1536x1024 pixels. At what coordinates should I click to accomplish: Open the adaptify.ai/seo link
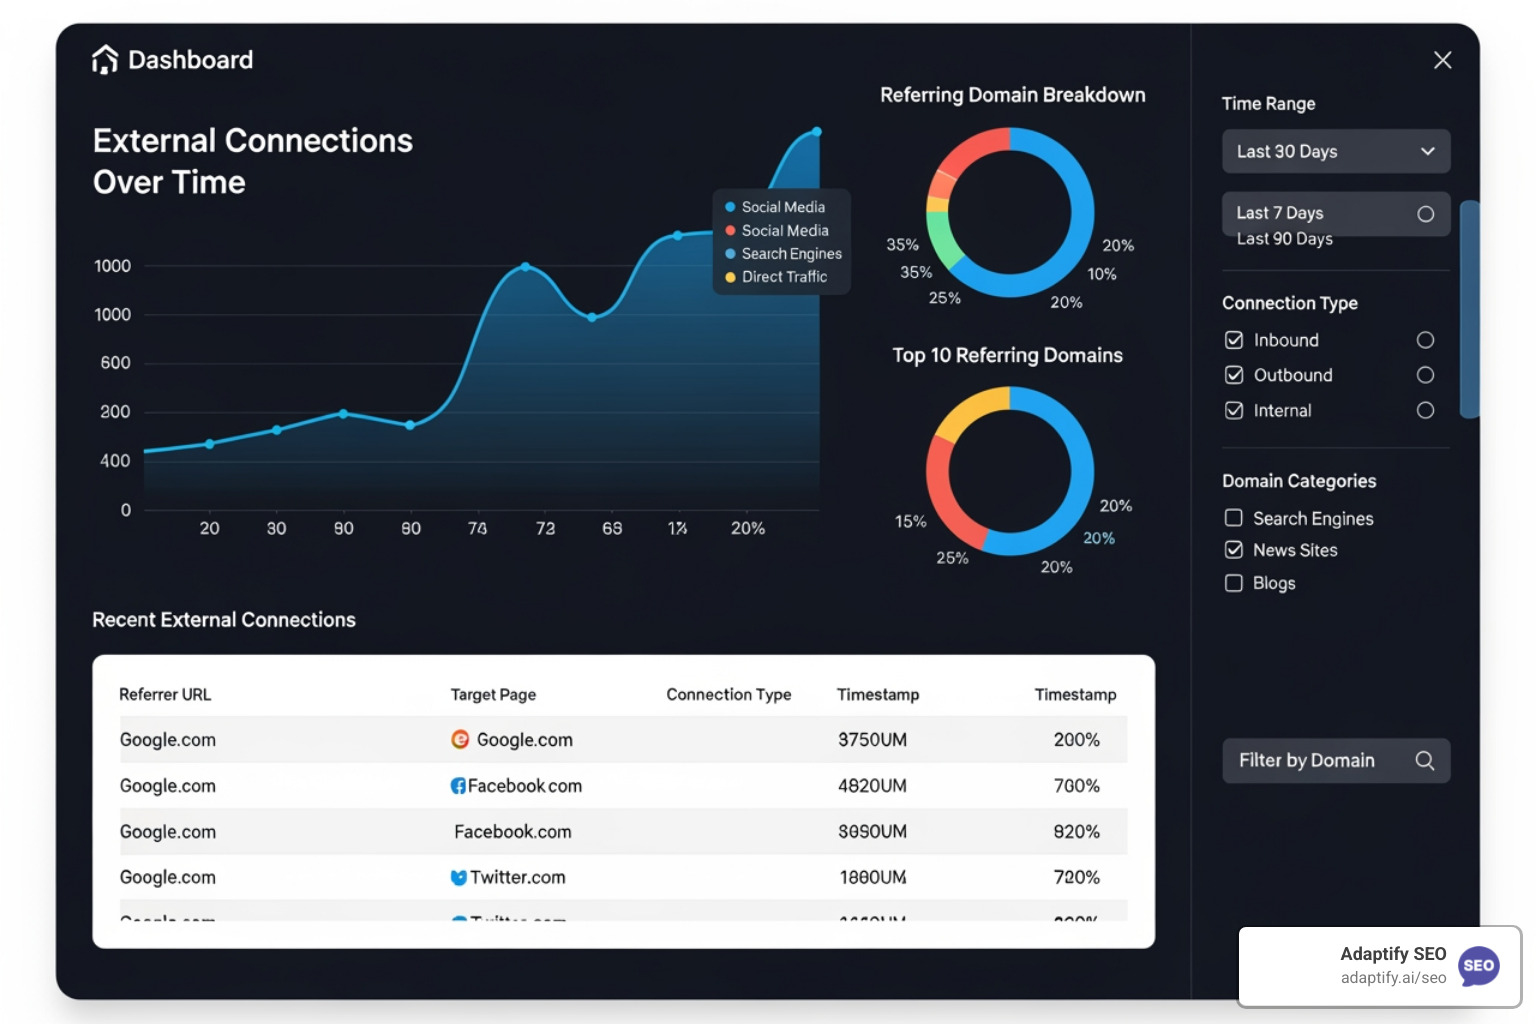pos(1392,978)
